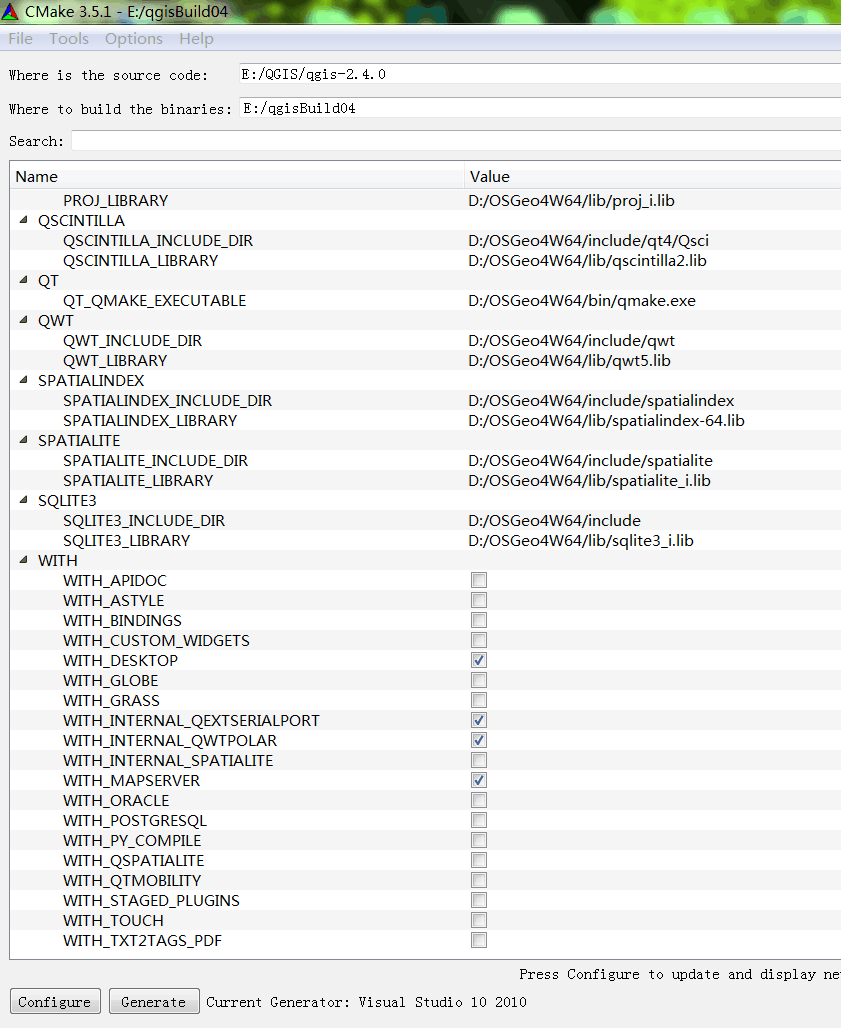Collapse the QWT group
The height and width of the screenshot is (1028, 841).
[x=24, y=320]
